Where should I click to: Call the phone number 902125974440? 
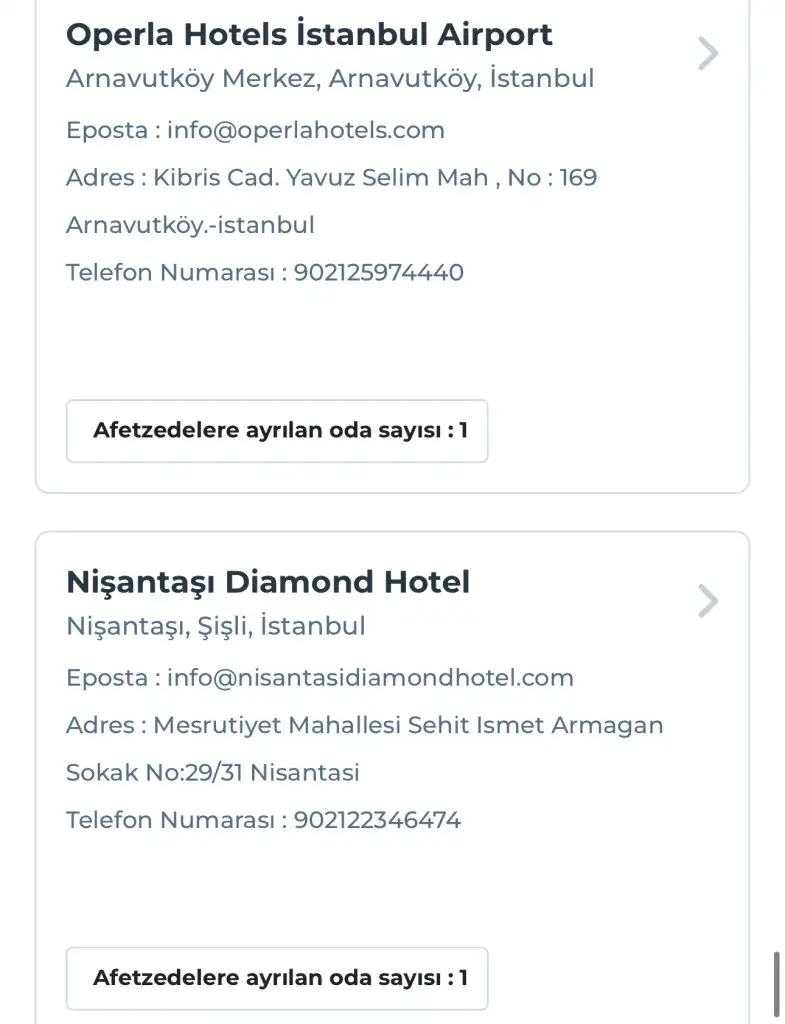(379, 273)
